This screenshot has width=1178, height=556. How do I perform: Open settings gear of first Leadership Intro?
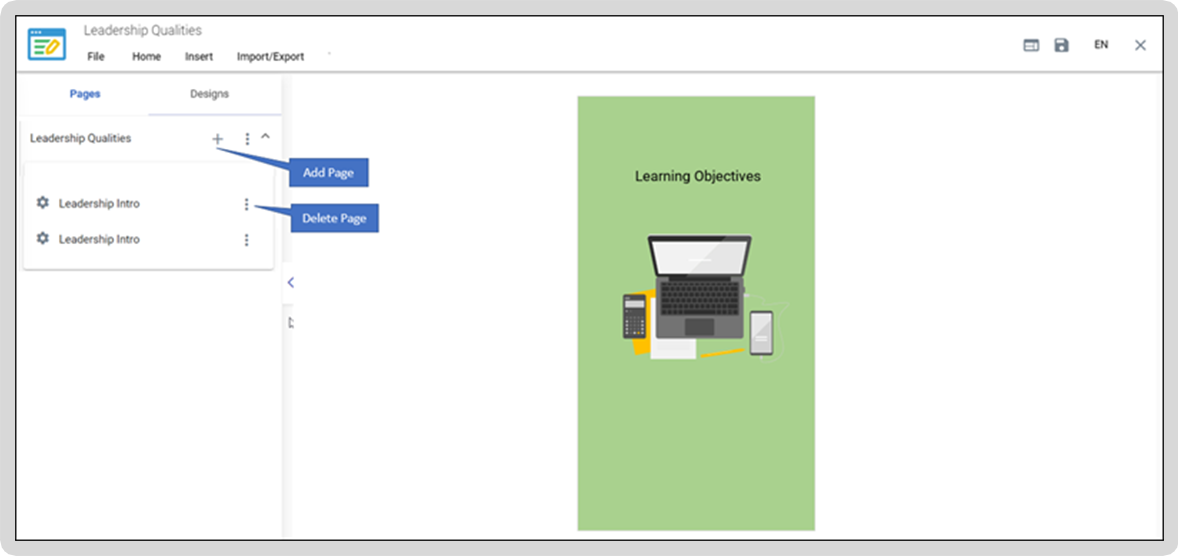coord(43,203)
